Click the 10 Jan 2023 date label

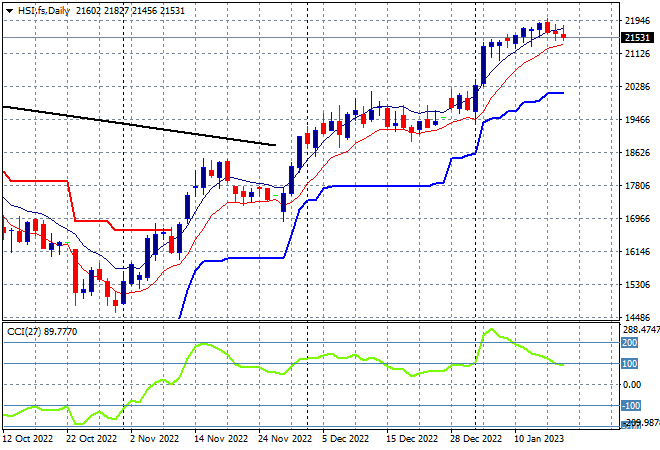click(x=539, y=439)
